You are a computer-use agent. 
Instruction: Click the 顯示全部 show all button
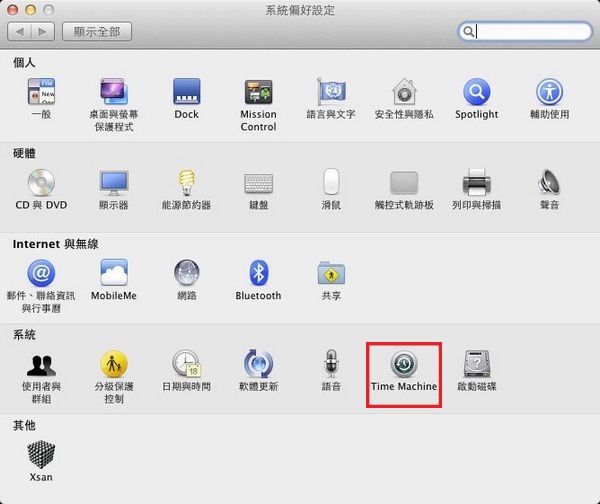point(97,32)
